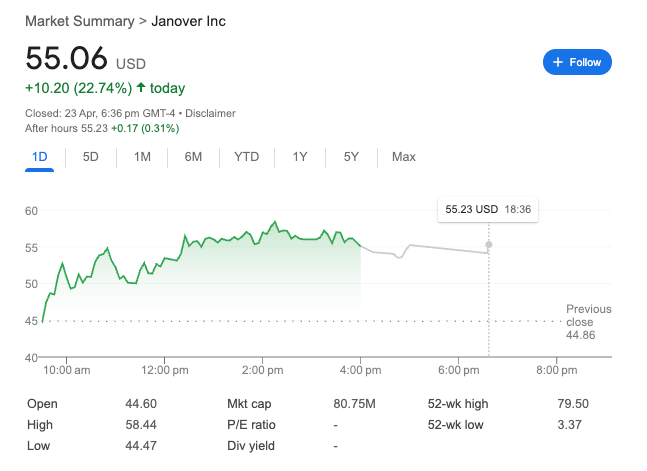This screenshot has width=647, height=471.
Task: Click the 50 y-axis label
Action: point(31,284)
